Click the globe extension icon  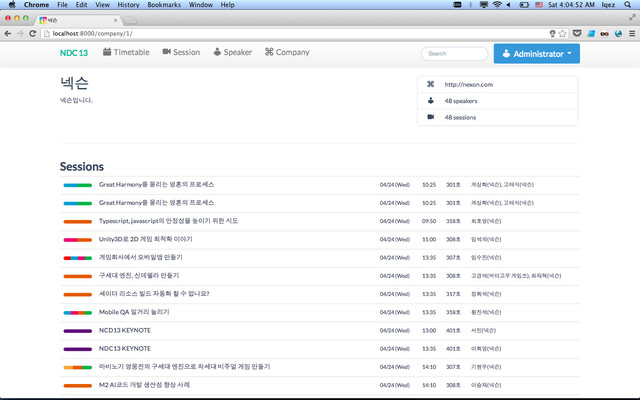coord(618,33)
